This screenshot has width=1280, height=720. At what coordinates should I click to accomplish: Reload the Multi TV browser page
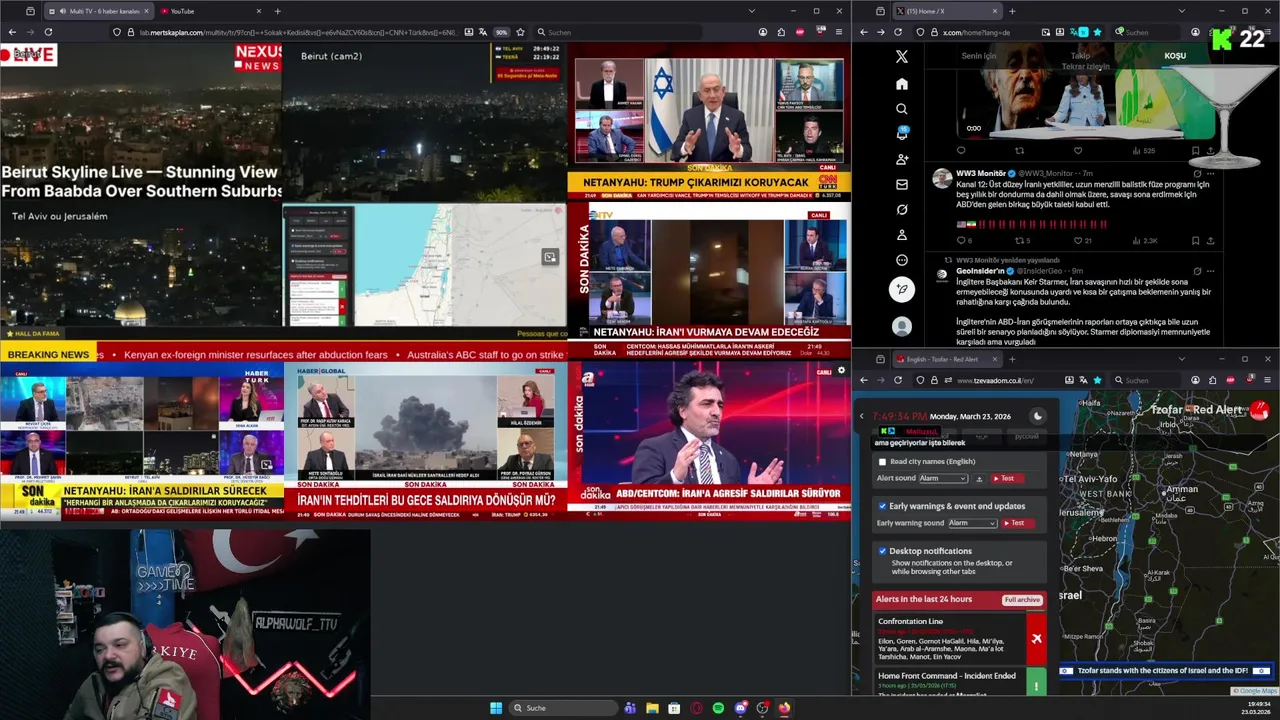click(48, 32)
